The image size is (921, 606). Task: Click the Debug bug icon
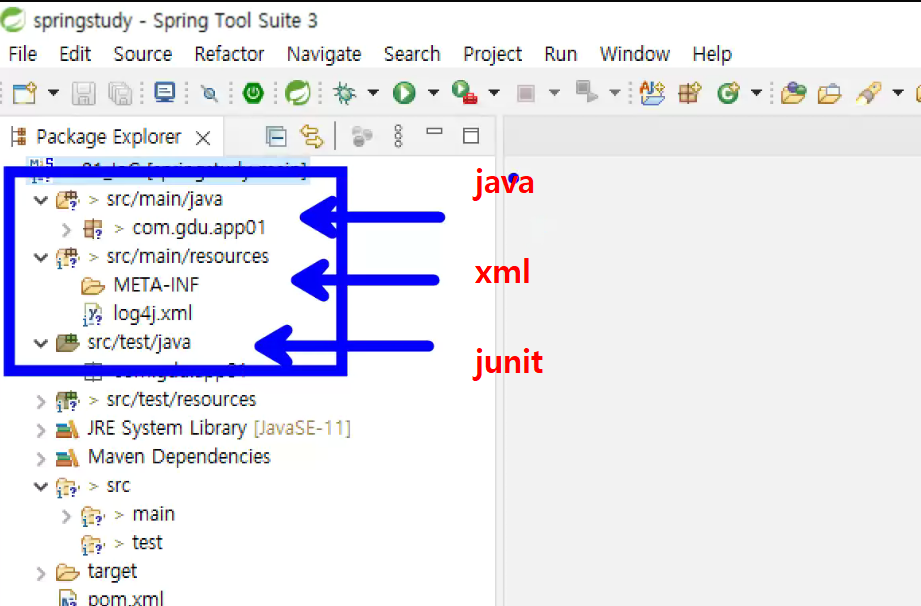pyautogui.click(x=344, y=93)
